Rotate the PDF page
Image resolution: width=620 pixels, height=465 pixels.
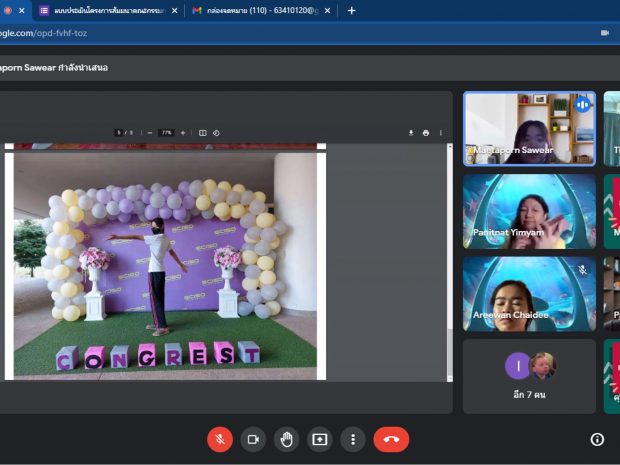click(216, 132)
